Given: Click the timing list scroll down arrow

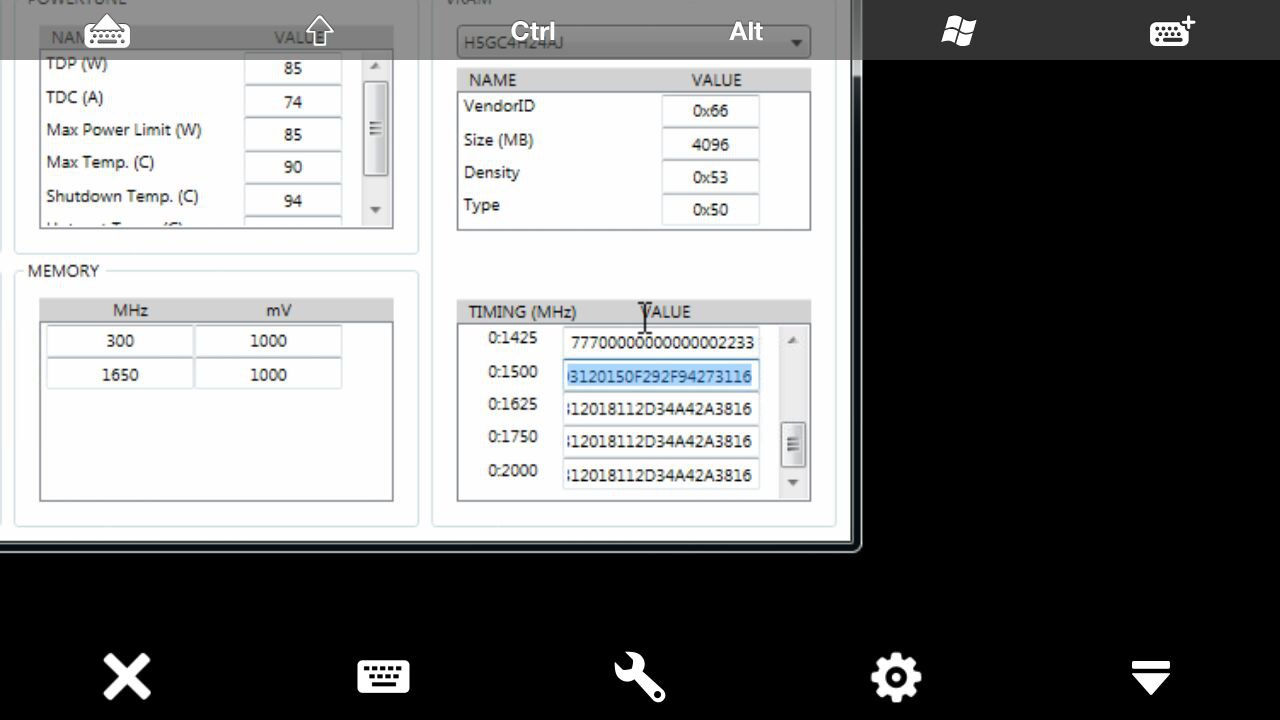Looking at the screenshot, I should point(792,483).
